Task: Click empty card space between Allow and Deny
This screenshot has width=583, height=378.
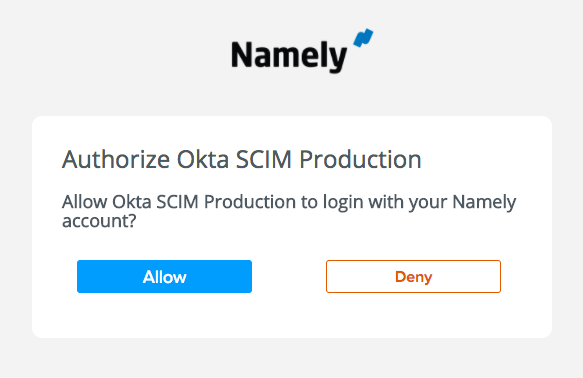Action: click(289, 277)
